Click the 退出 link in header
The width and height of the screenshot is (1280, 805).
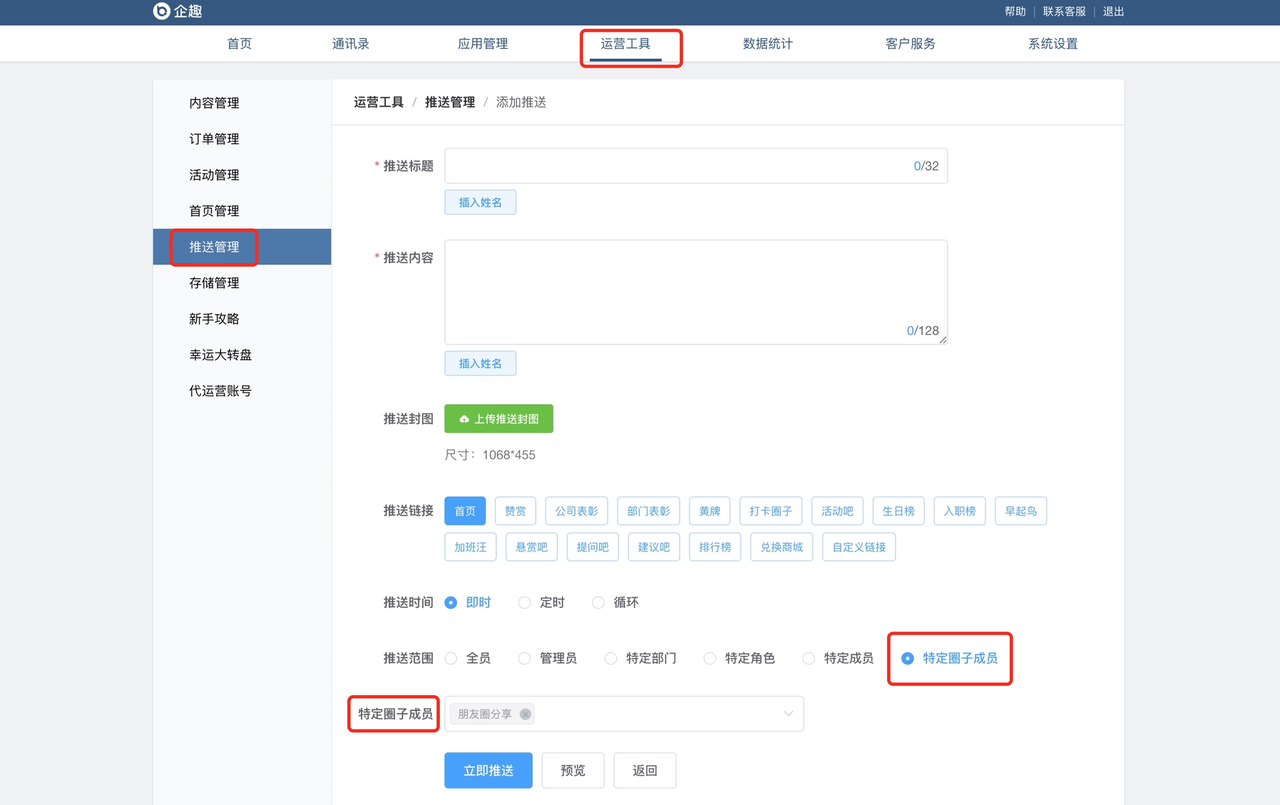(x=1113, y=12)
